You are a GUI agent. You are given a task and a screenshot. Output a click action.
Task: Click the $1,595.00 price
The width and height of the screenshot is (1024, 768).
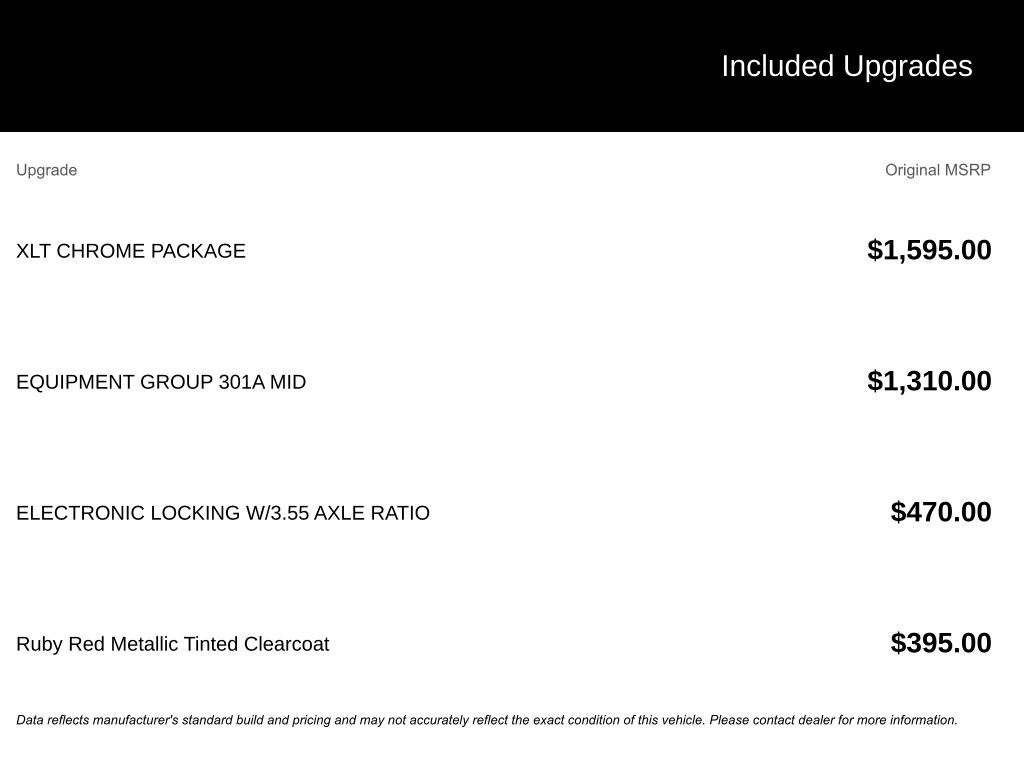[x=929, y=250]
